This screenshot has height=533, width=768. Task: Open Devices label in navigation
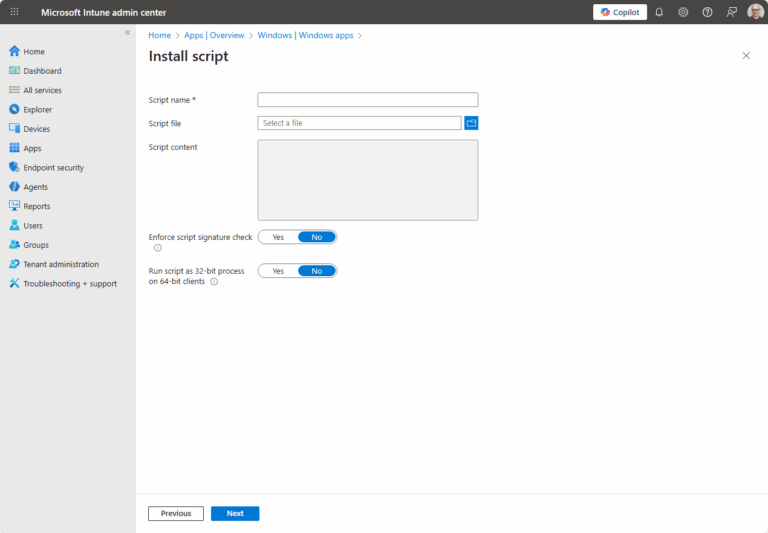[37, 129]
